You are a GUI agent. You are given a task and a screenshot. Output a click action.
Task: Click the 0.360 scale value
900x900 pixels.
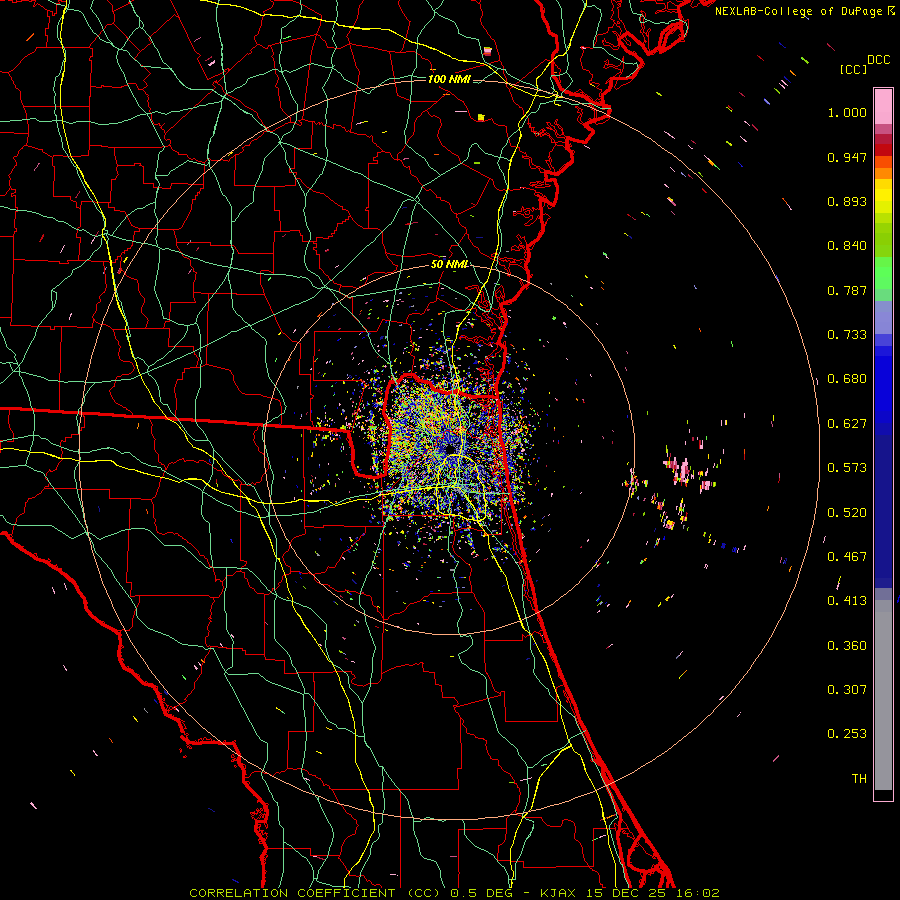[847, 646]
